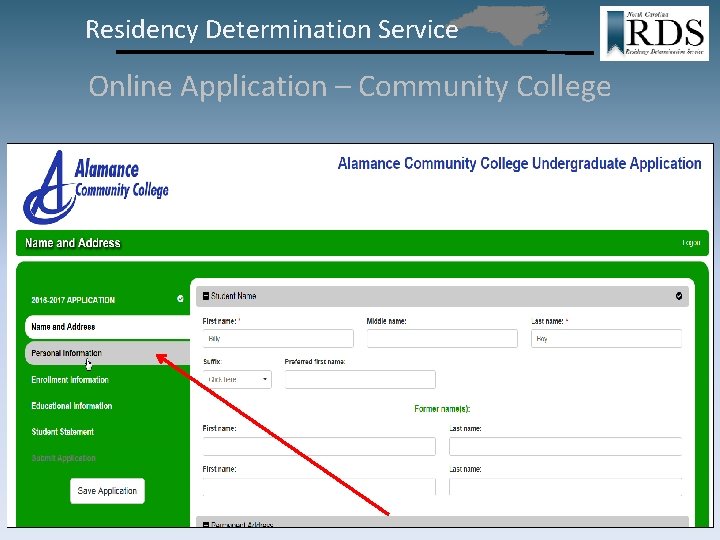Screen dimensions: 720x540
Task: Collapse the Student Name section minus icon
Action: point(206,296)
